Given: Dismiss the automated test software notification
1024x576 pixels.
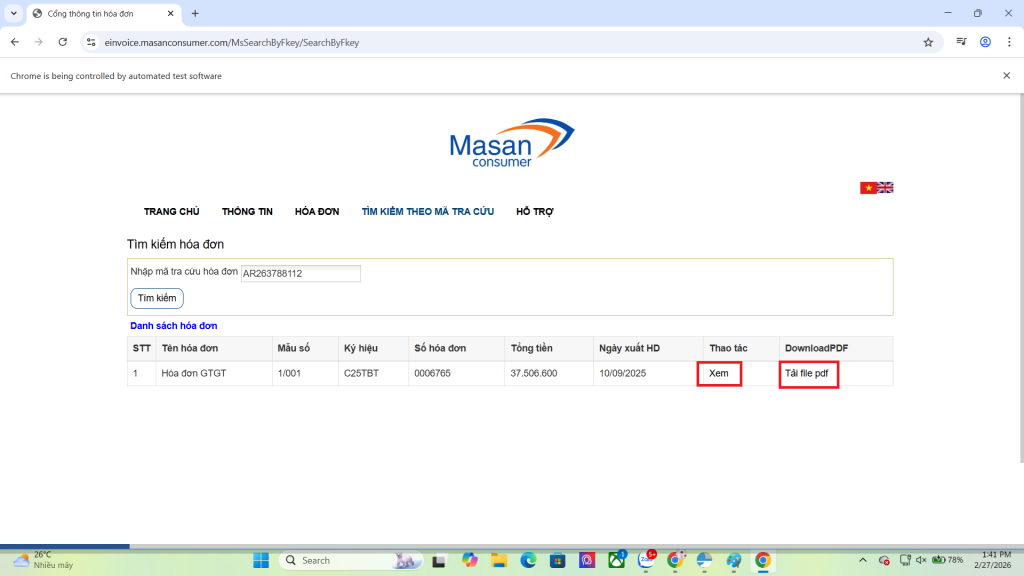Looking at the screenshot, I should click(x=1006, y=76).
